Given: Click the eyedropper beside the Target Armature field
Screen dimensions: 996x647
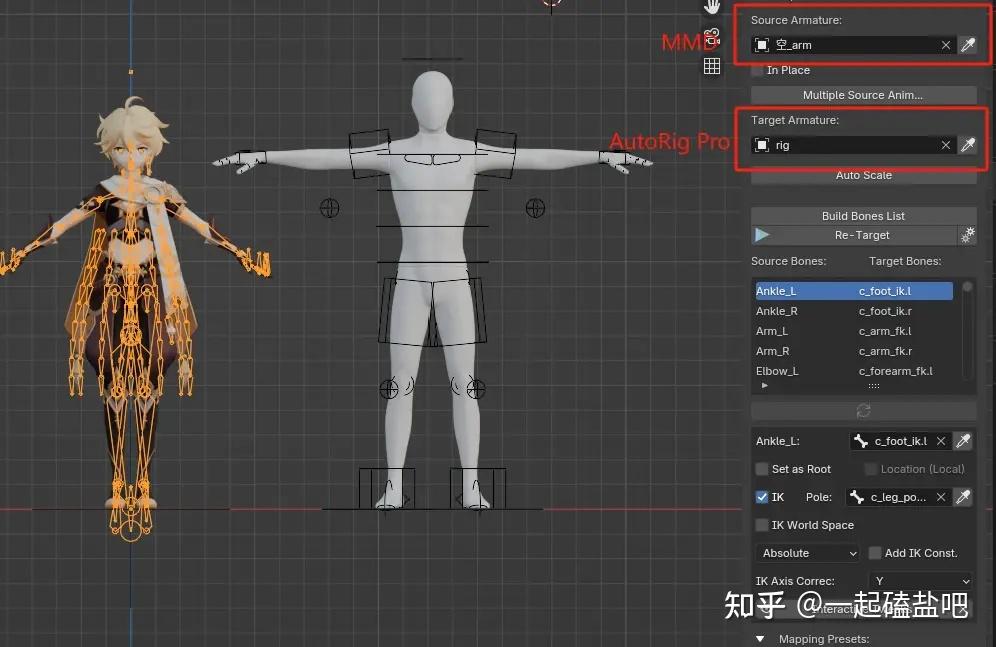Looking at the screenshot, I should [x=968, y=144].
